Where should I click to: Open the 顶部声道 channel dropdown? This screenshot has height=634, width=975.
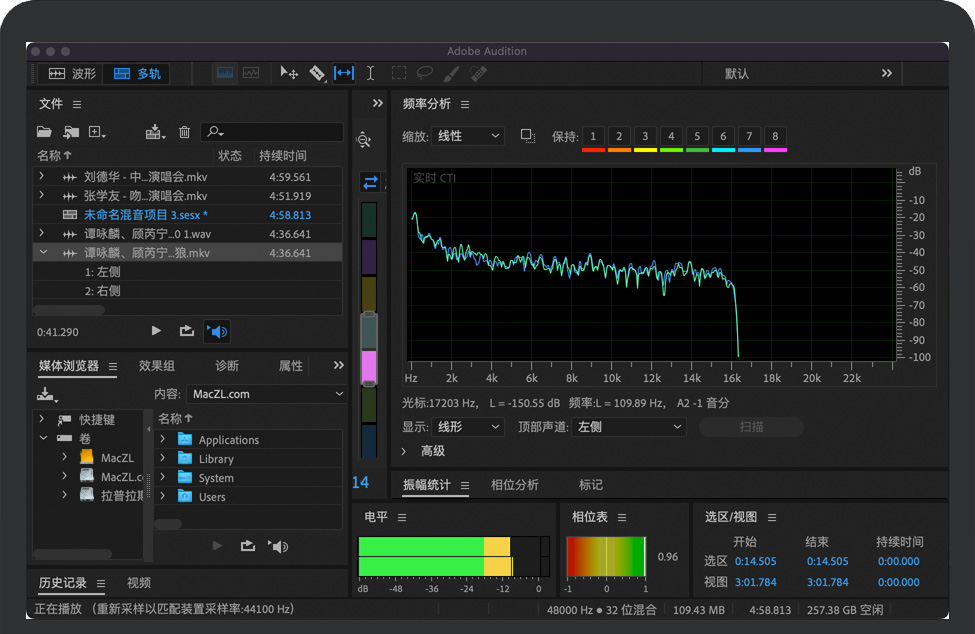click(x=629, y=427)
